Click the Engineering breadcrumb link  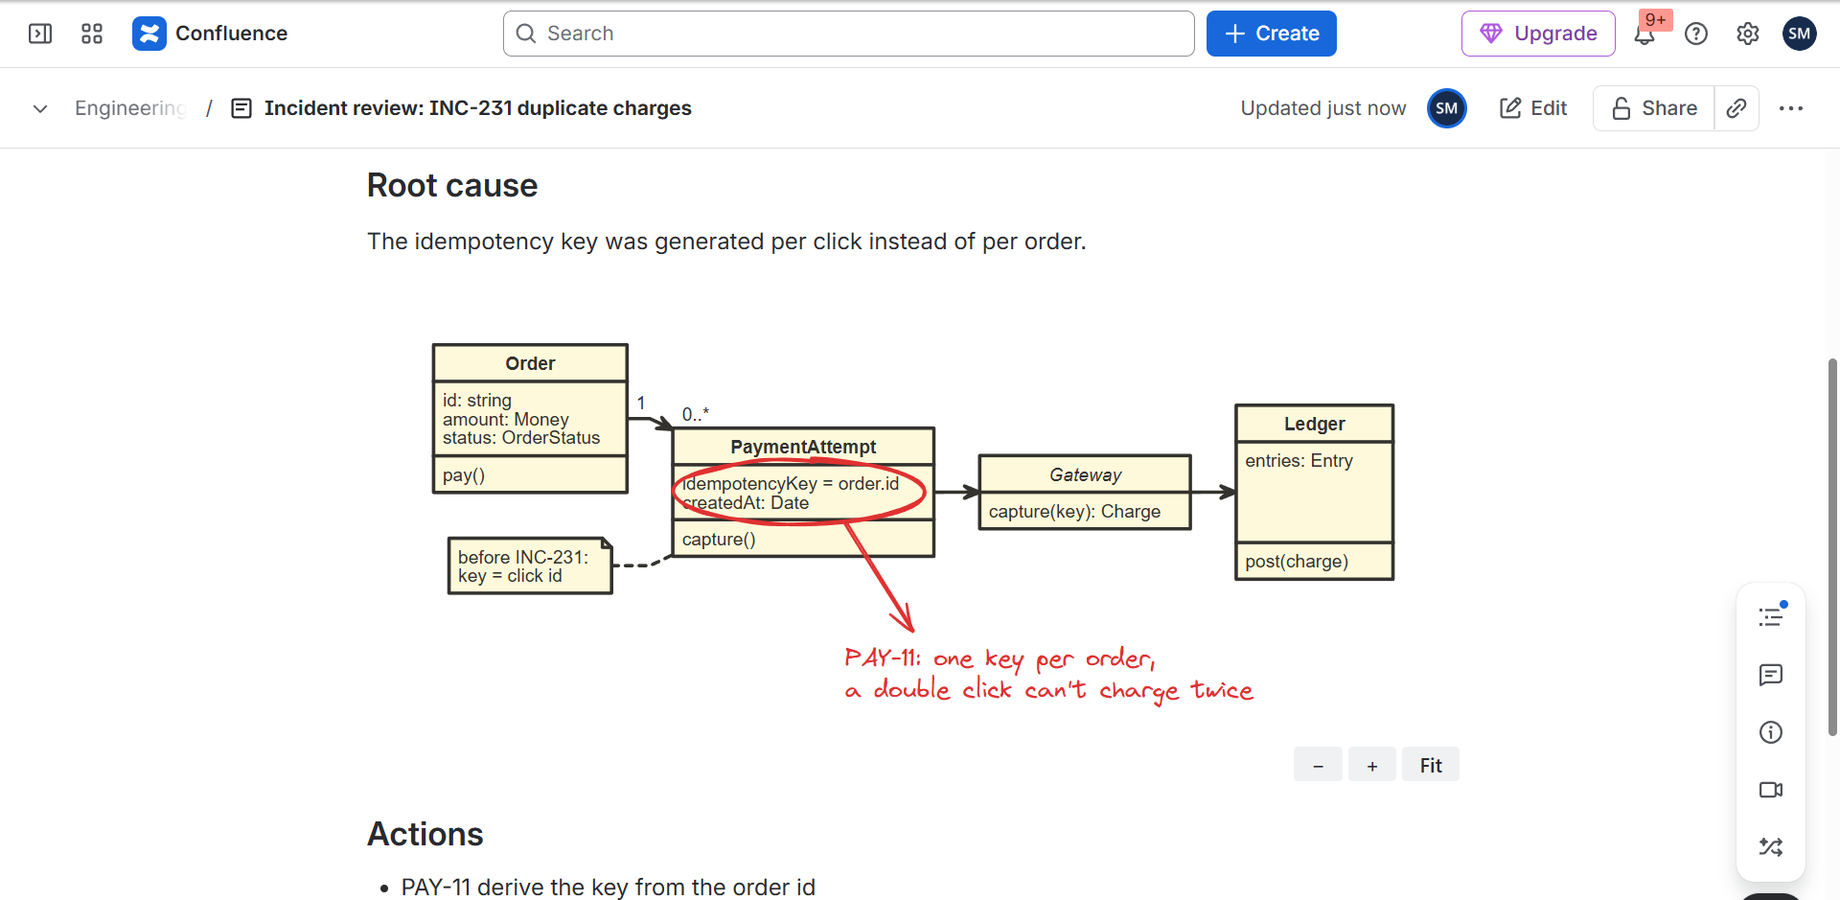point(130,108)
